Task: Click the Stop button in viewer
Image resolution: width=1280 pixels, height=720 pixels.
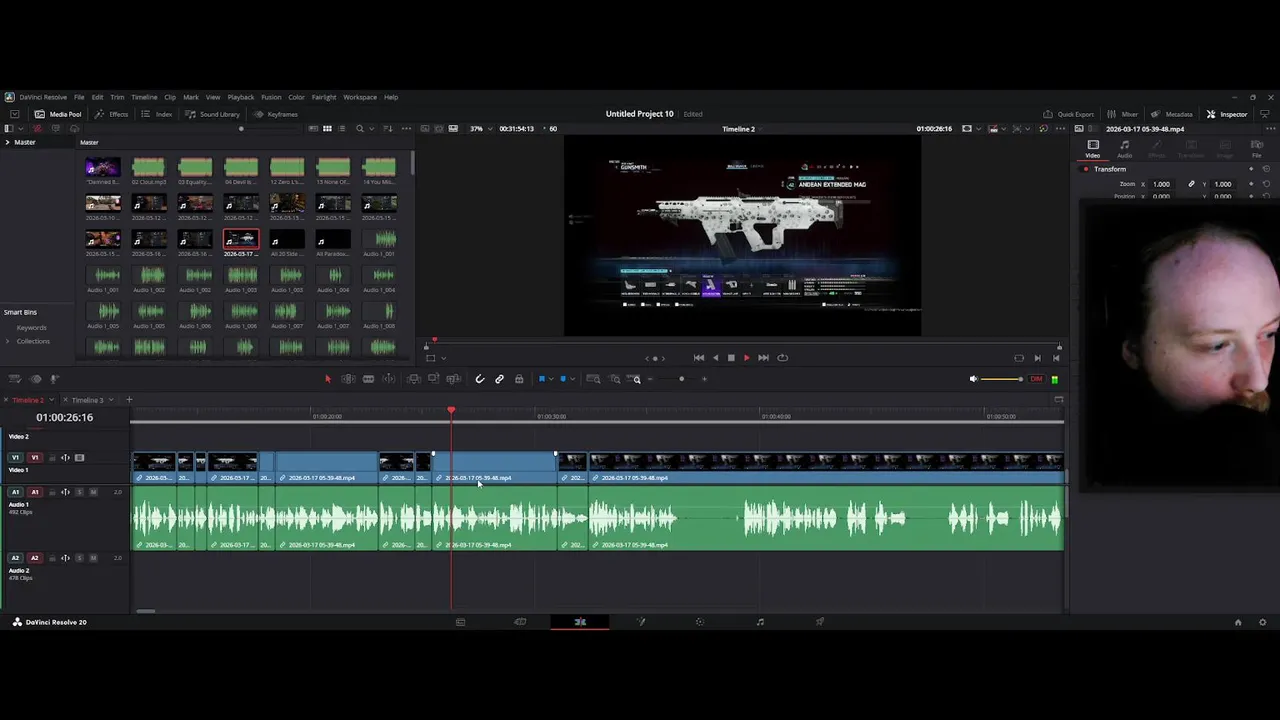Action: pos(731,358)
